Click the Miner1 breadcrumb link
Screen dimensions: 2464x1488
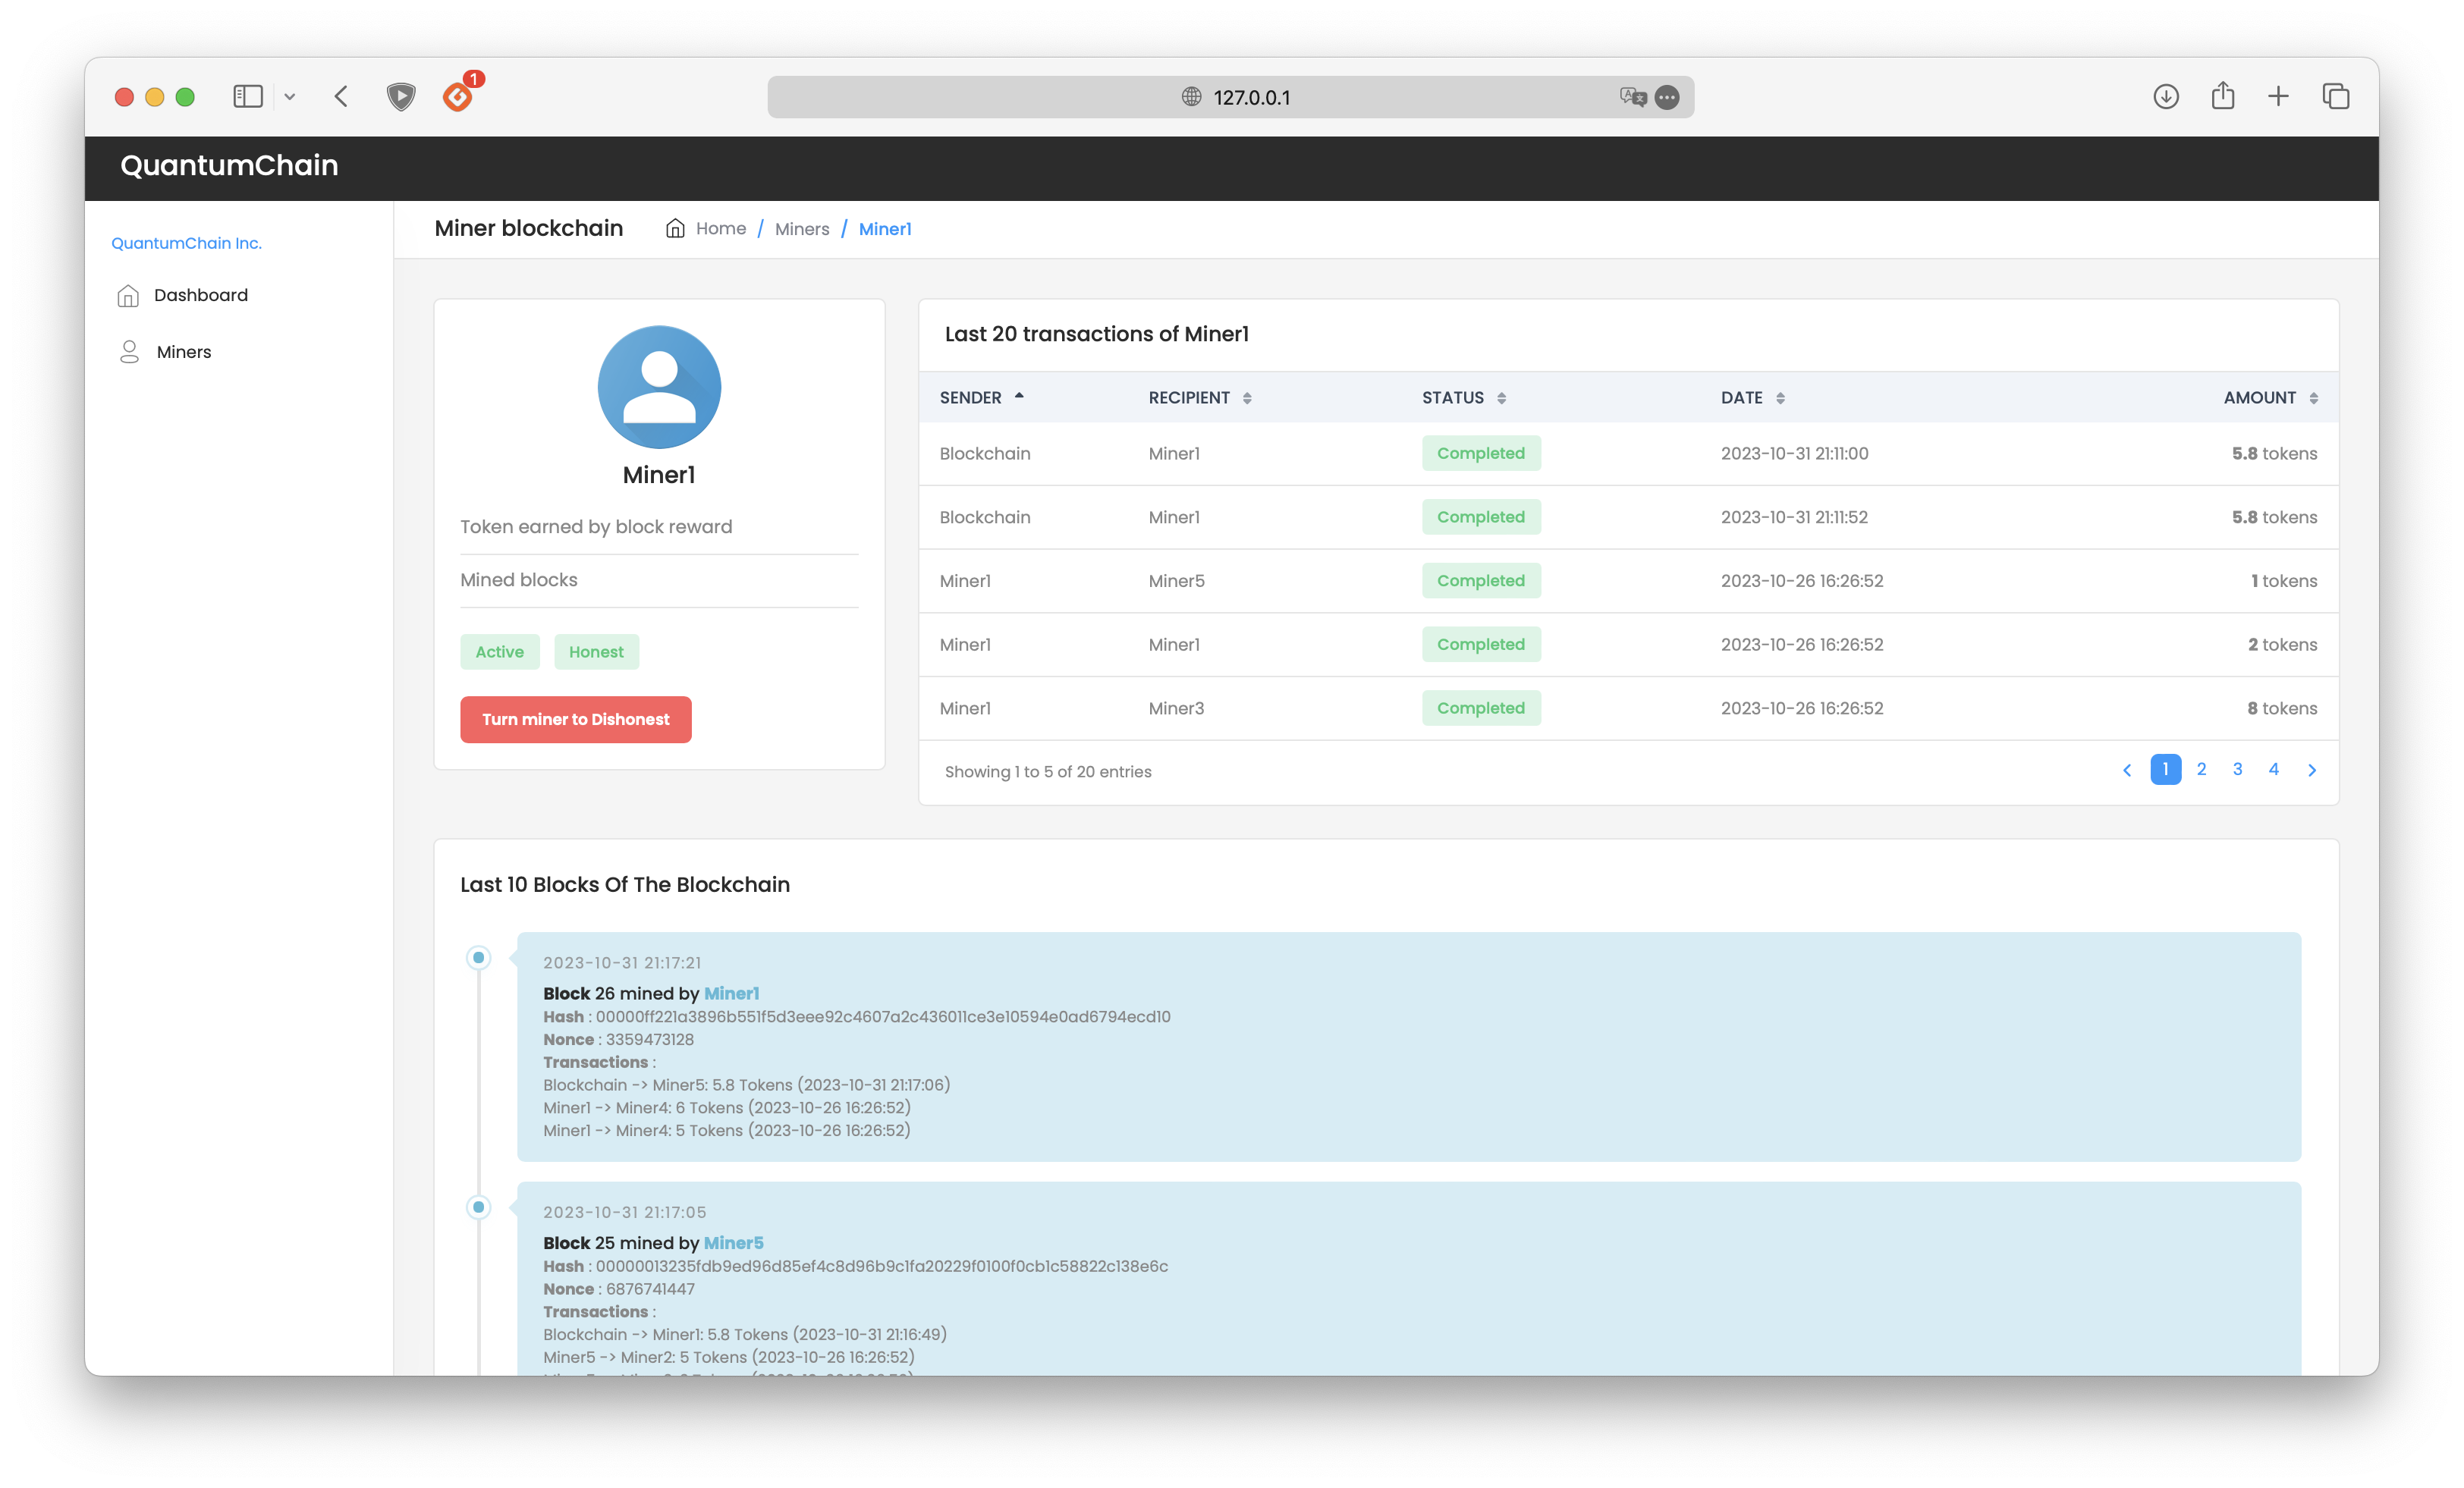click(x=884, y=228)
